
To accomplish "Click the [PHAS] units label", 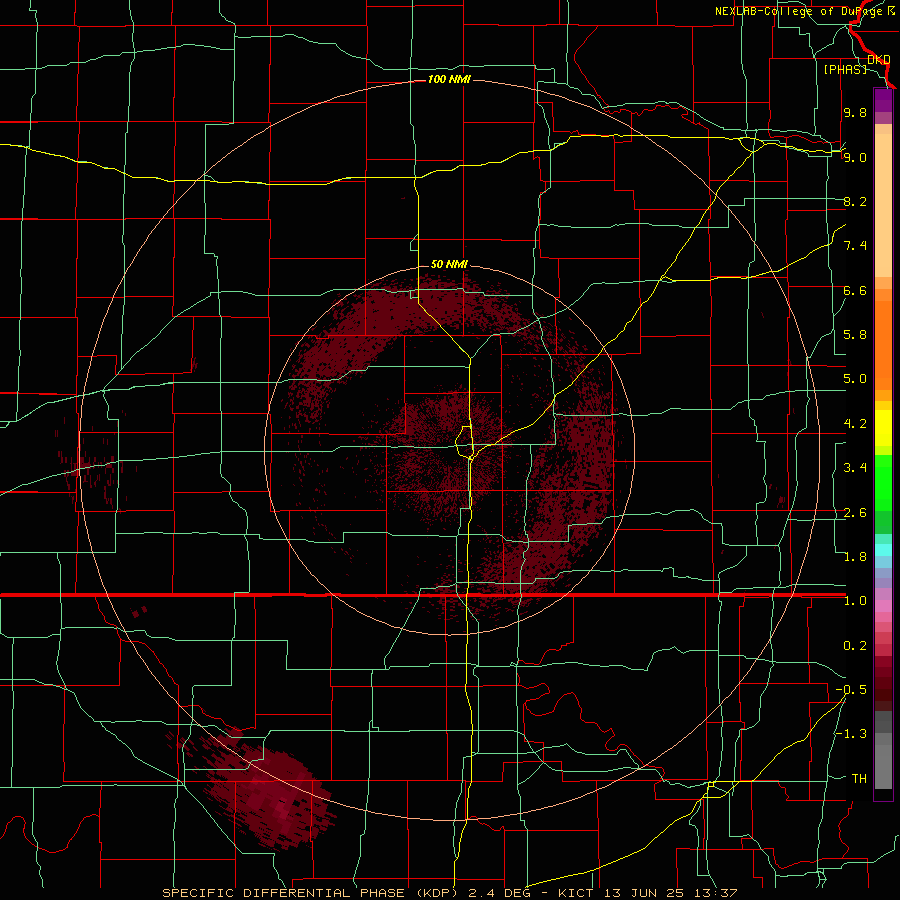I will click(x=845, y=69).
